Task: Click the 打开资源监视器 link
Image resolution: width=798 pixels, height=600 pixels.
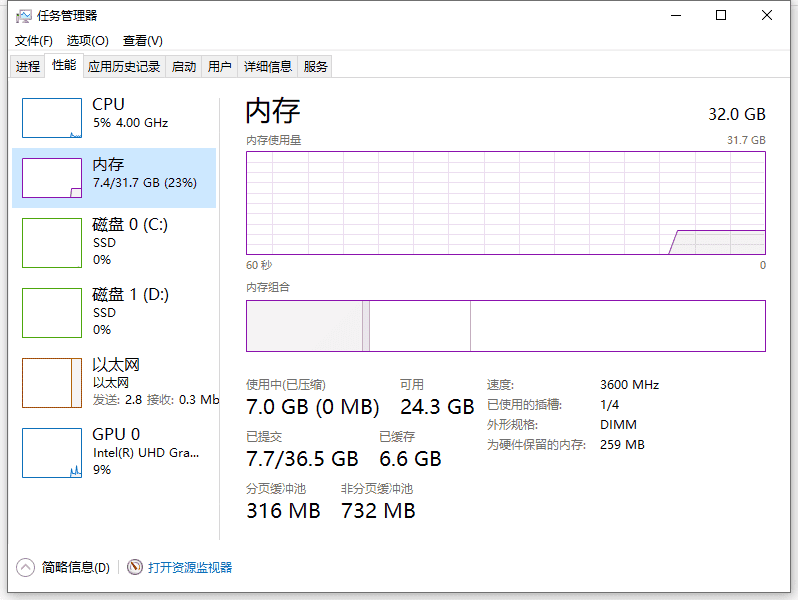Action: pyautogui.click(x=190, y=567)
